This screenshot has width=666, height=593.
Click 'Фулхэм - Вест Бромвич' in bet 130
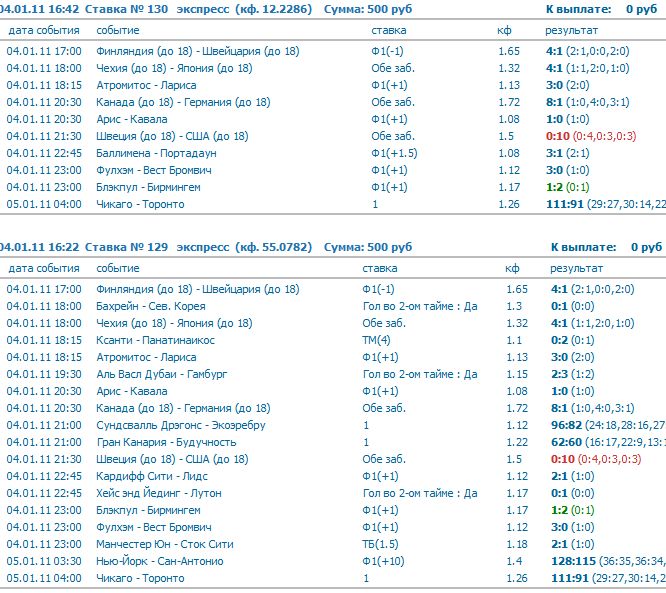coord(154,170)
